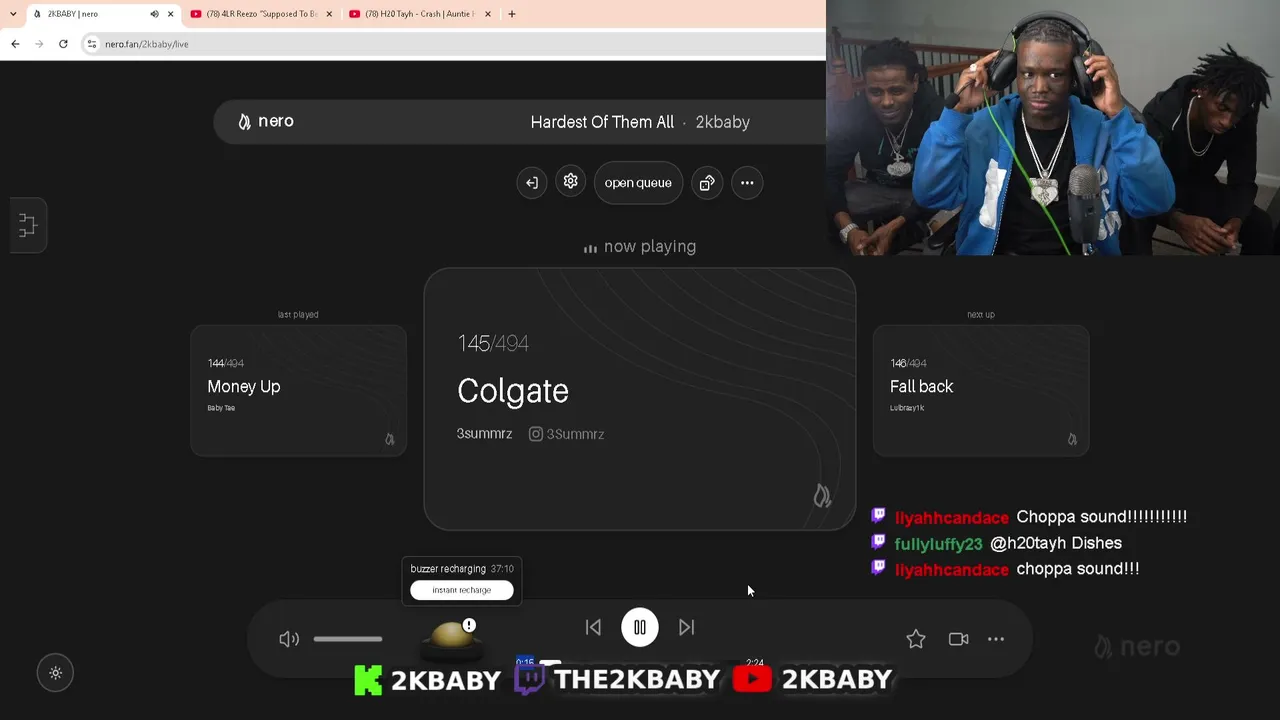Click the Hardest Of Them All title
This screenshot has width=1280, height=720.
point(602,122)
